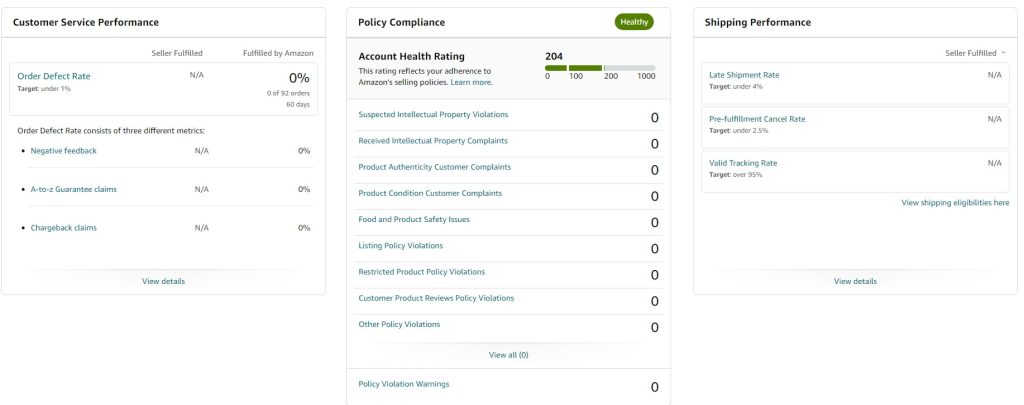This screenshot has width=1024, height=405.
Task: Open Chargeback claims metric
Action: pyautogui.click(x=63, y=228)
